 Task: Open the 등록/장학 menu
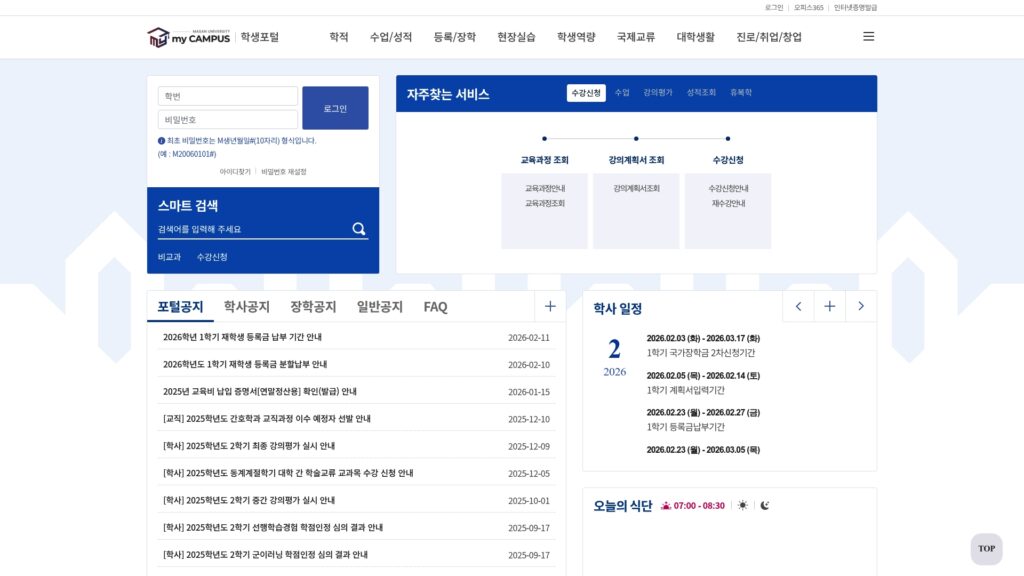pyautogui.click(x=457, y=36)
